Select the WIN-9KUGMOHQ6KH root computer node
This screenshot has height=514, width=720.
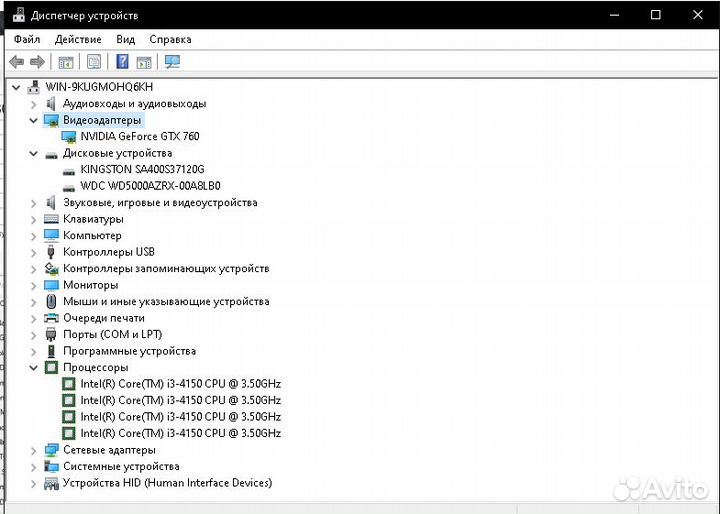click(99, 87)
